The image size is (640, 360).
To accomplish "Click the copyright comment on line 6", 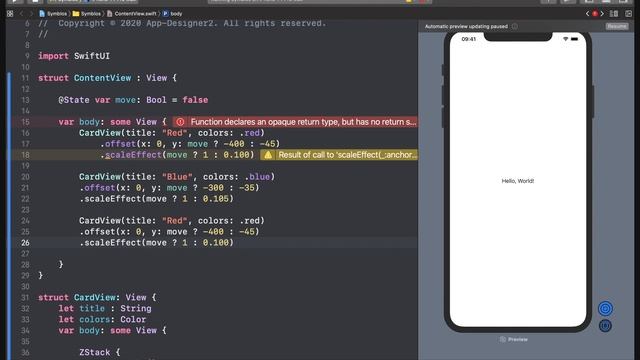I will coord(182,23).
